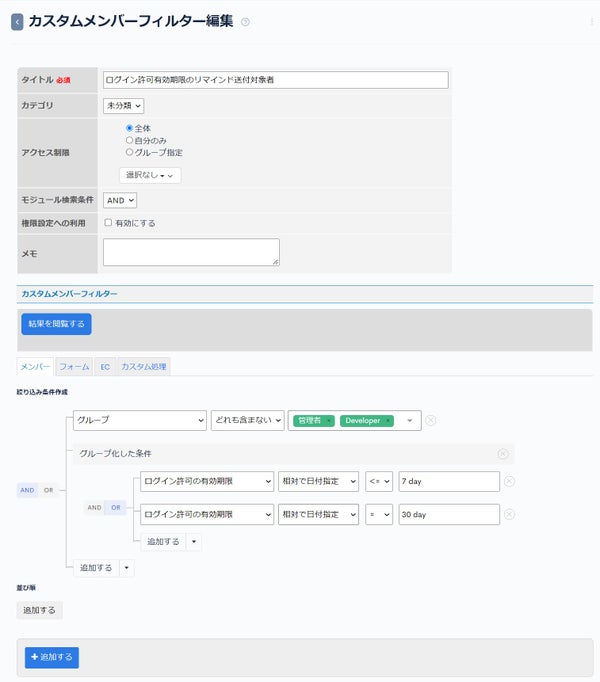
Task: Open the vertical dots menu at top right
Action: tap(591, 22)
